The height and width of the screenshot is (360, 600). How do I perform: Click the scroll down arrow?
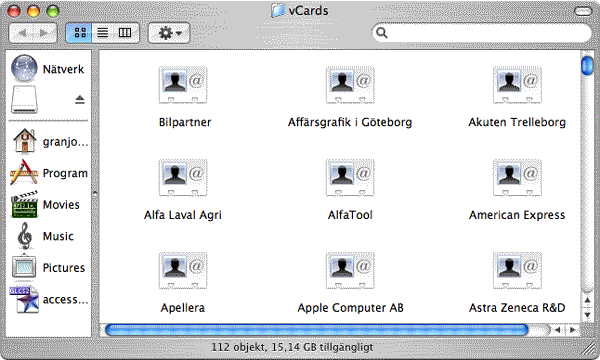pyautogui.click(x=587, y=315)
